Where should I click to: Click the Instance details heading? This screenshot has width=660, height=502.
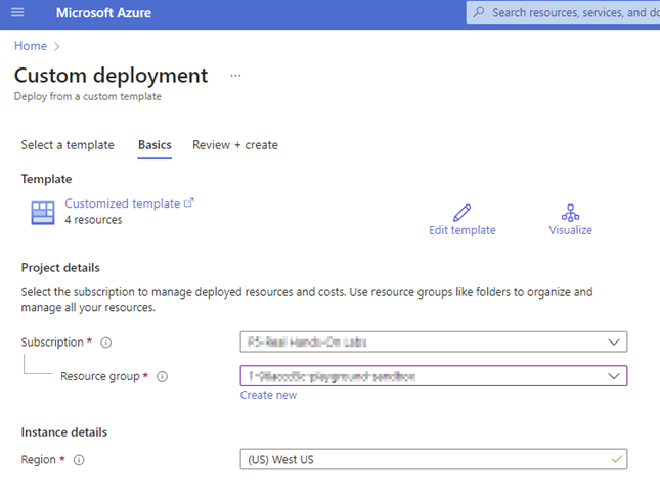(64, 432)
